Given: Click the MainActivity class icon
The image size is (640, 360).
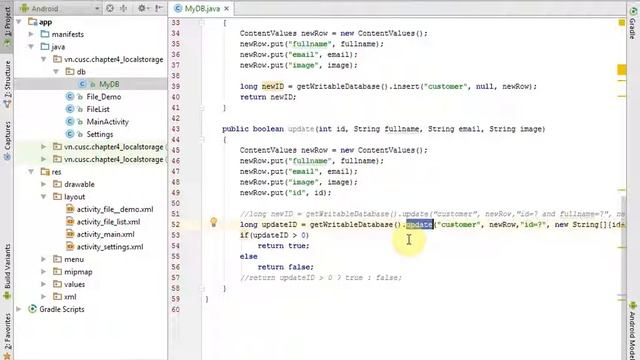Looking at the screenshot, I should point(70,122).
